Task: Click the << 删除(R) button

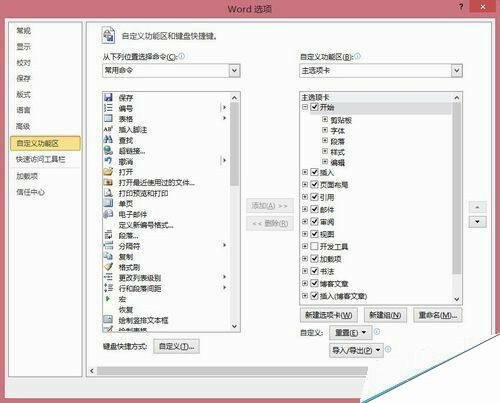Action: 270,224
